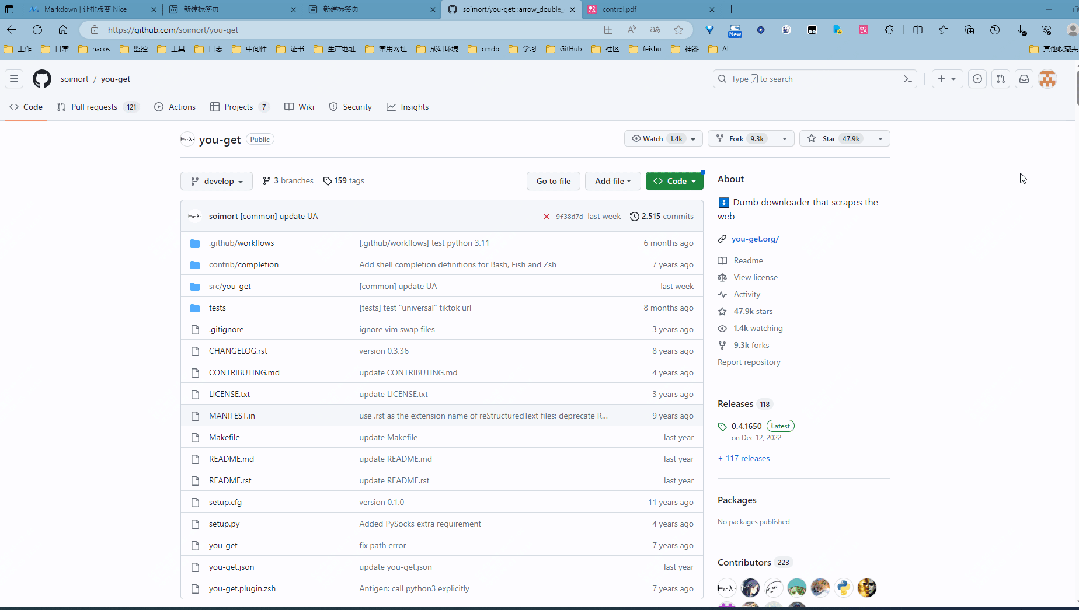Screen dimensions: 1079x610
Task: Open the tests folder
Action: tap(217, 308)
